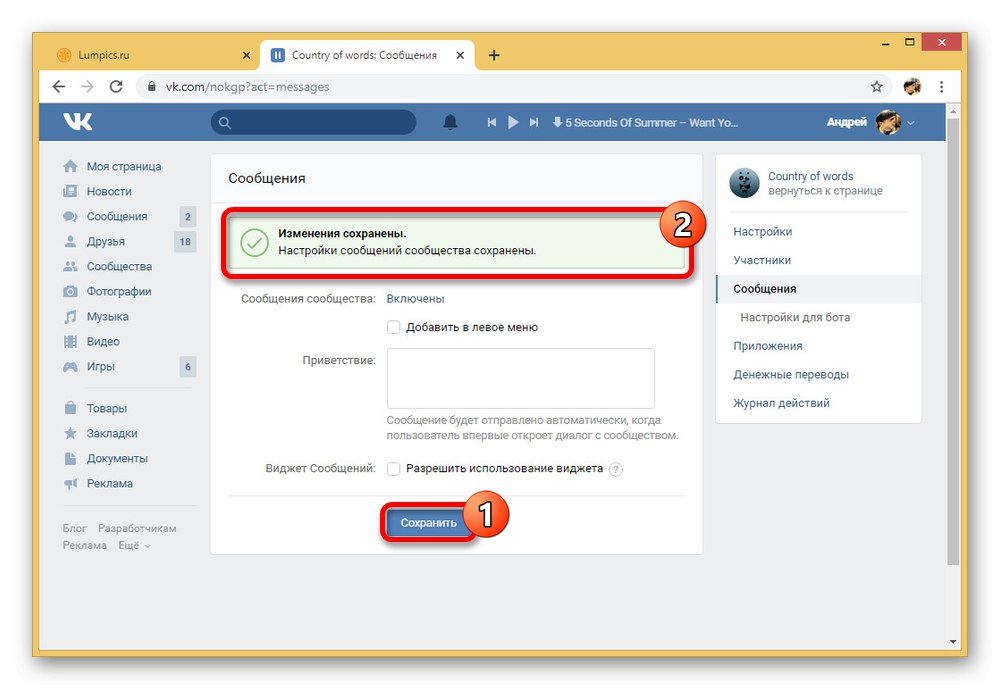Bookmark this page with the star
This screenshot has height=689, width=1000.
point(877,87)
